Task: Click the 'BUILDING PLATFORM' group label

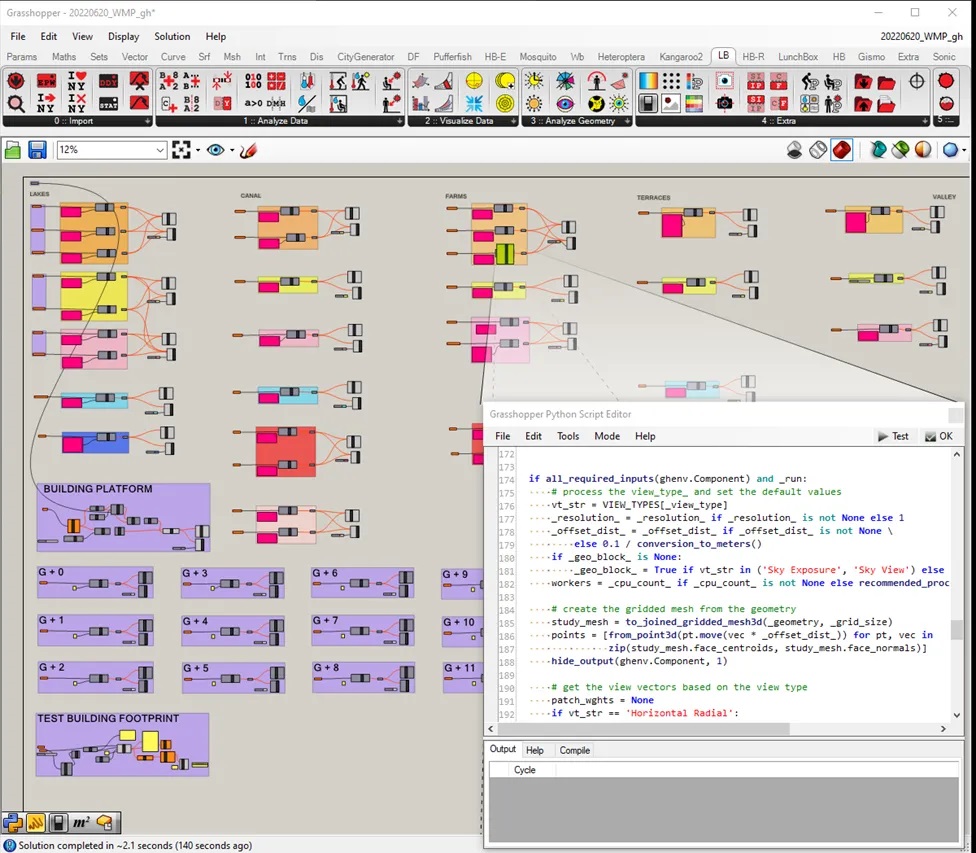Action: 98,489
